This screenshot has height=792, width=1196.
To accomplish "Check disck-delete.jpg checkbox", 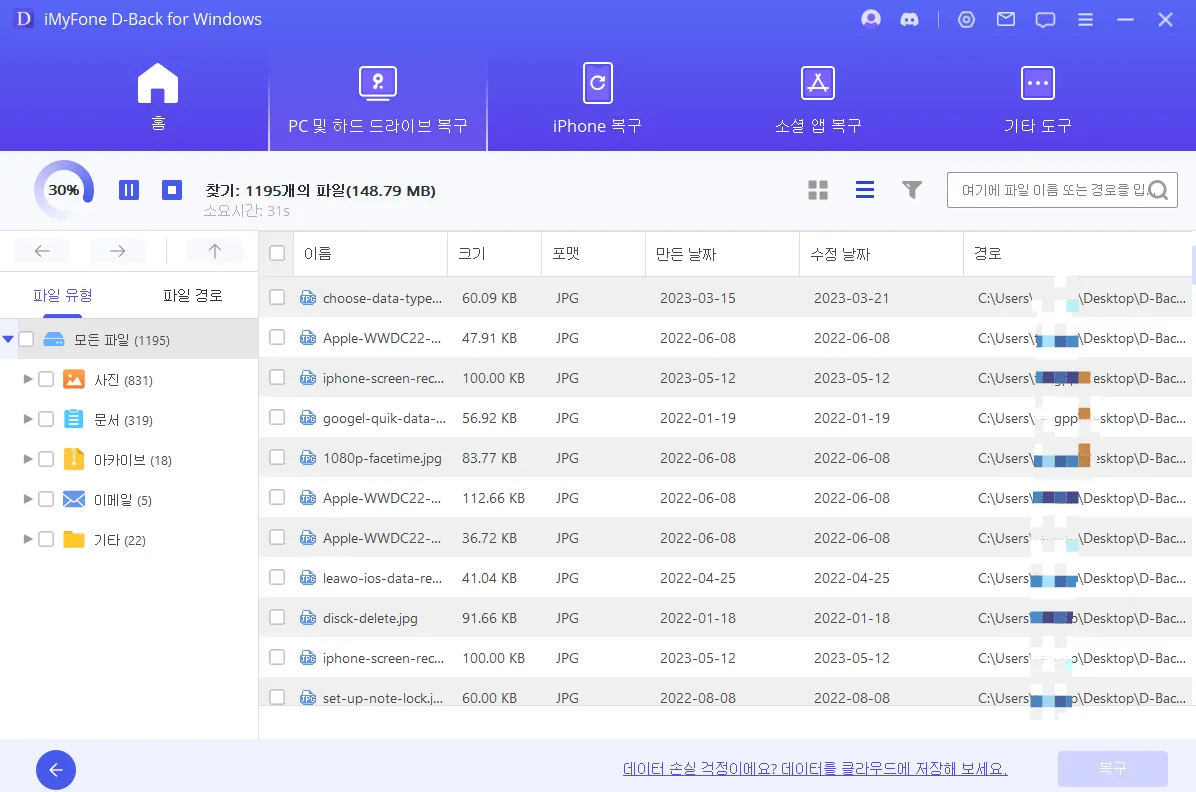I will (x=277, y=617).
